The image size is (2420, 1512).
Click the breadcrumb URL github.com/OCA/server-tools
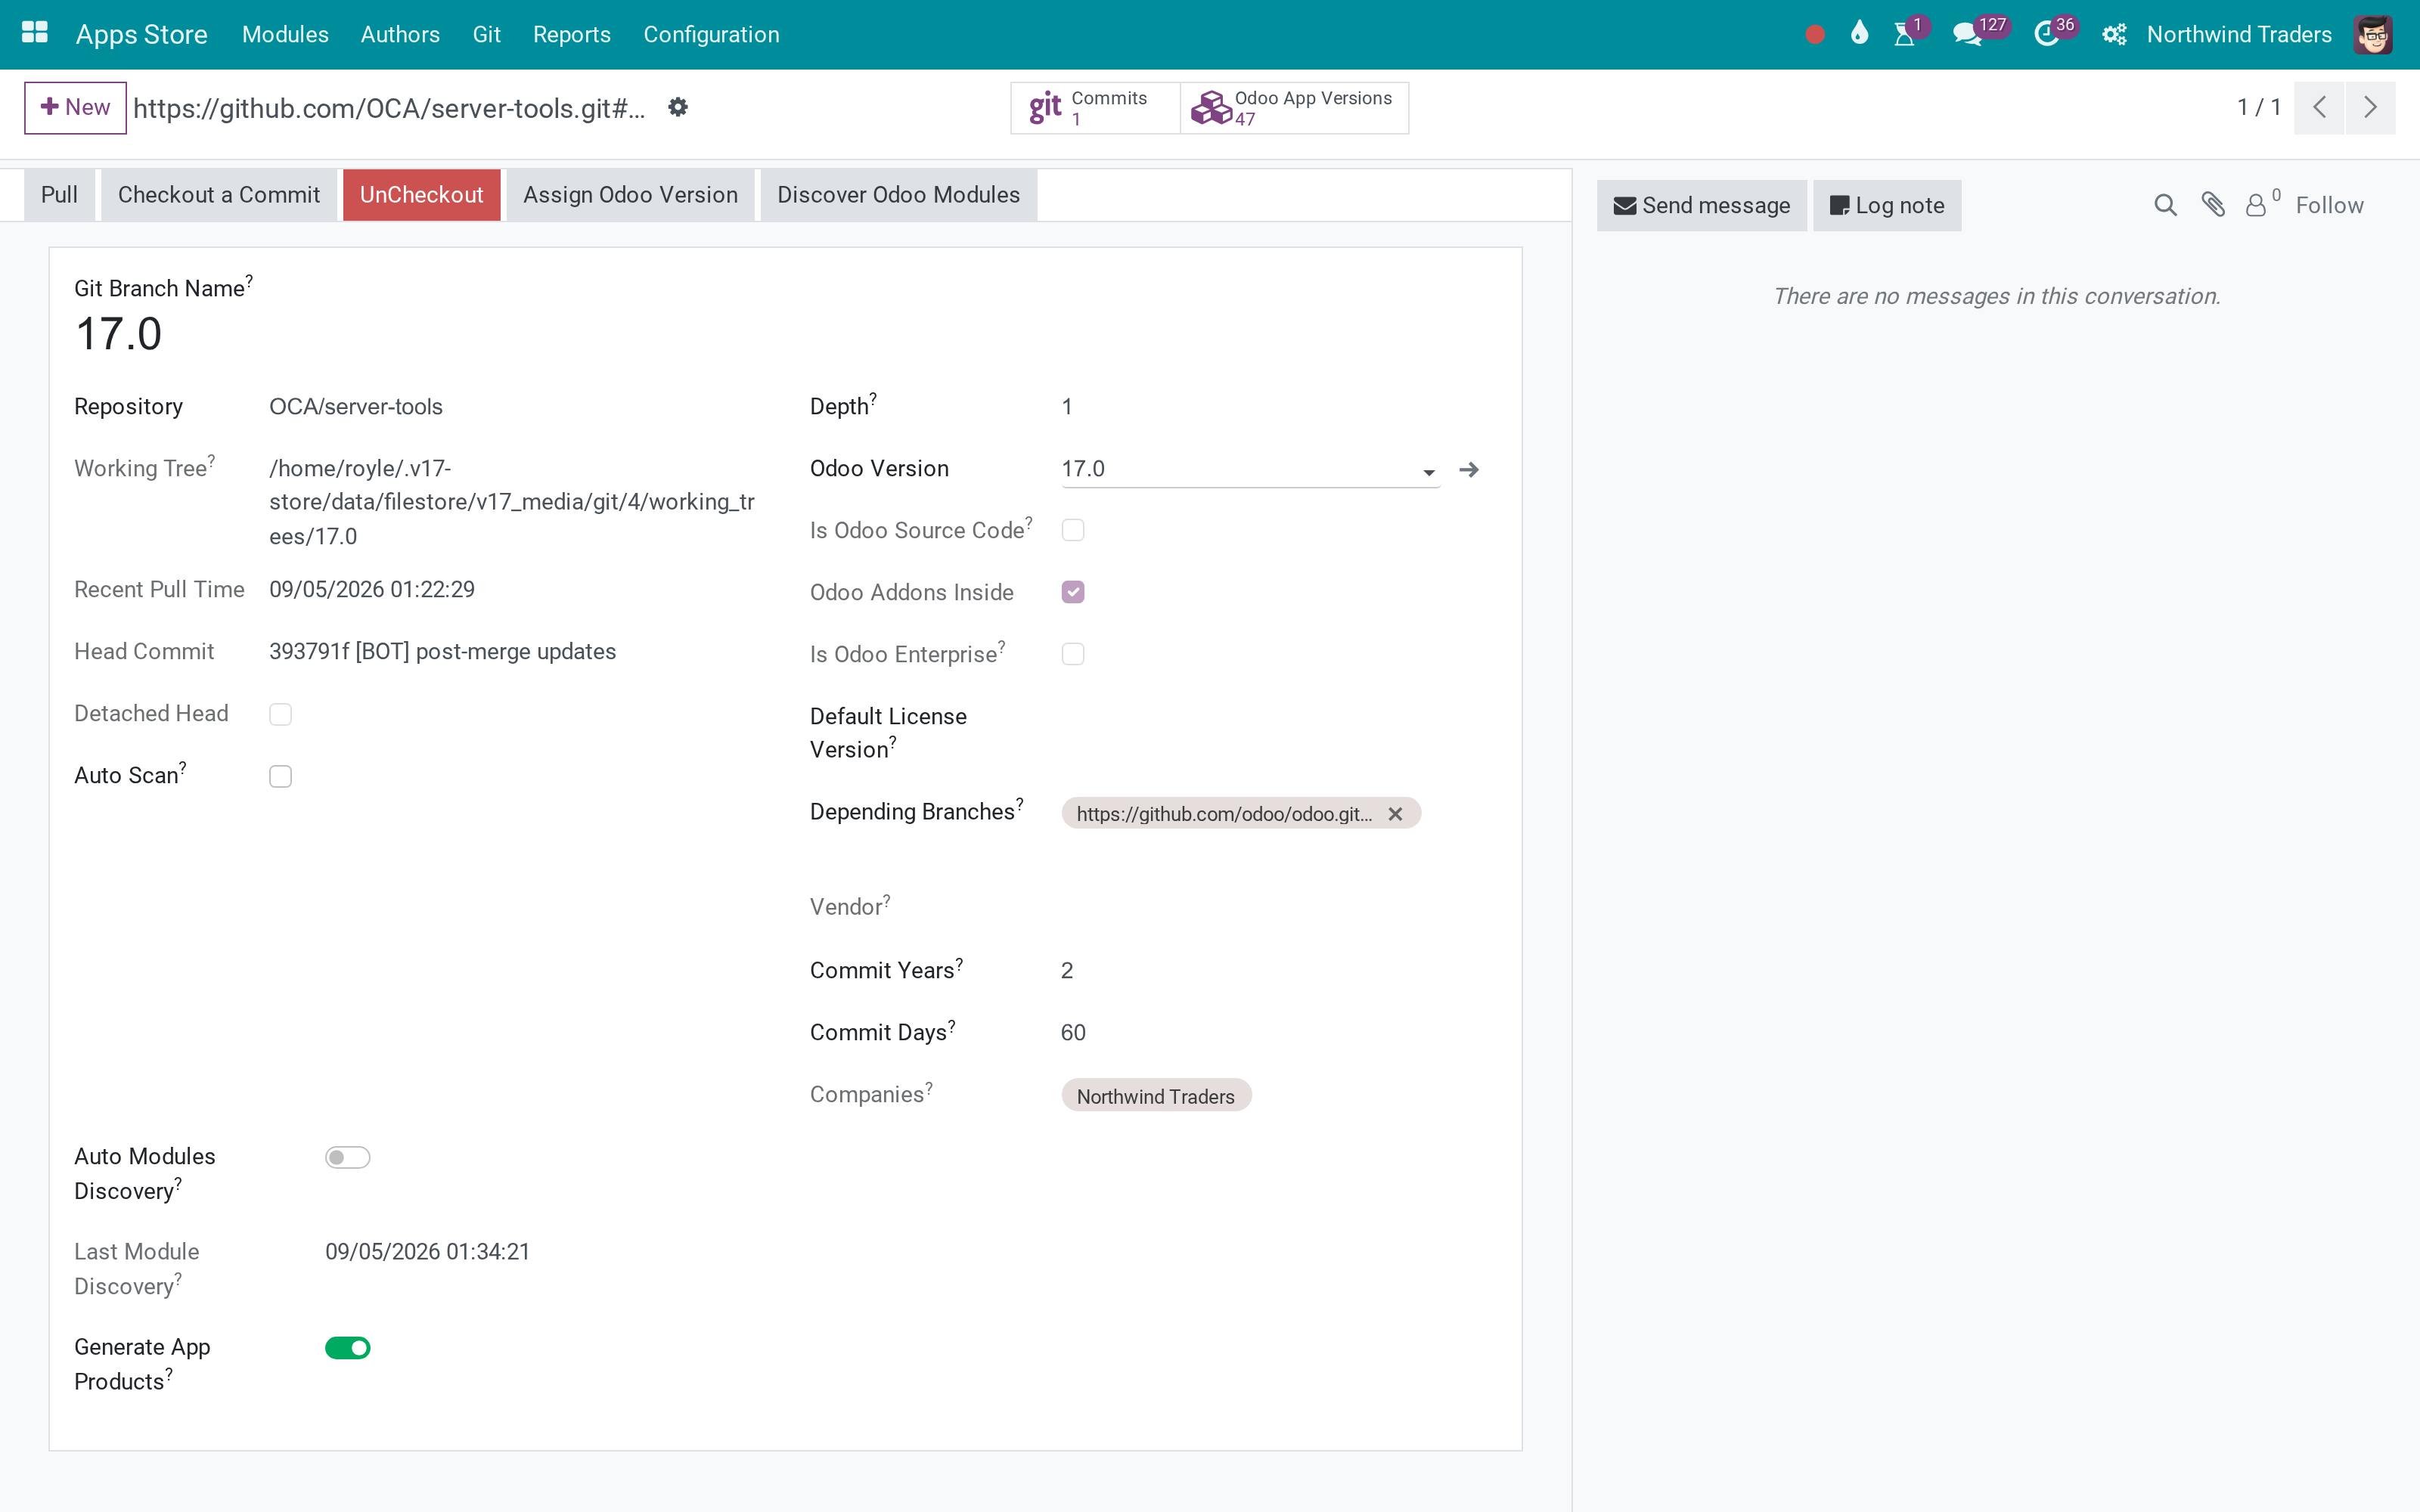(x=389, y=108)
